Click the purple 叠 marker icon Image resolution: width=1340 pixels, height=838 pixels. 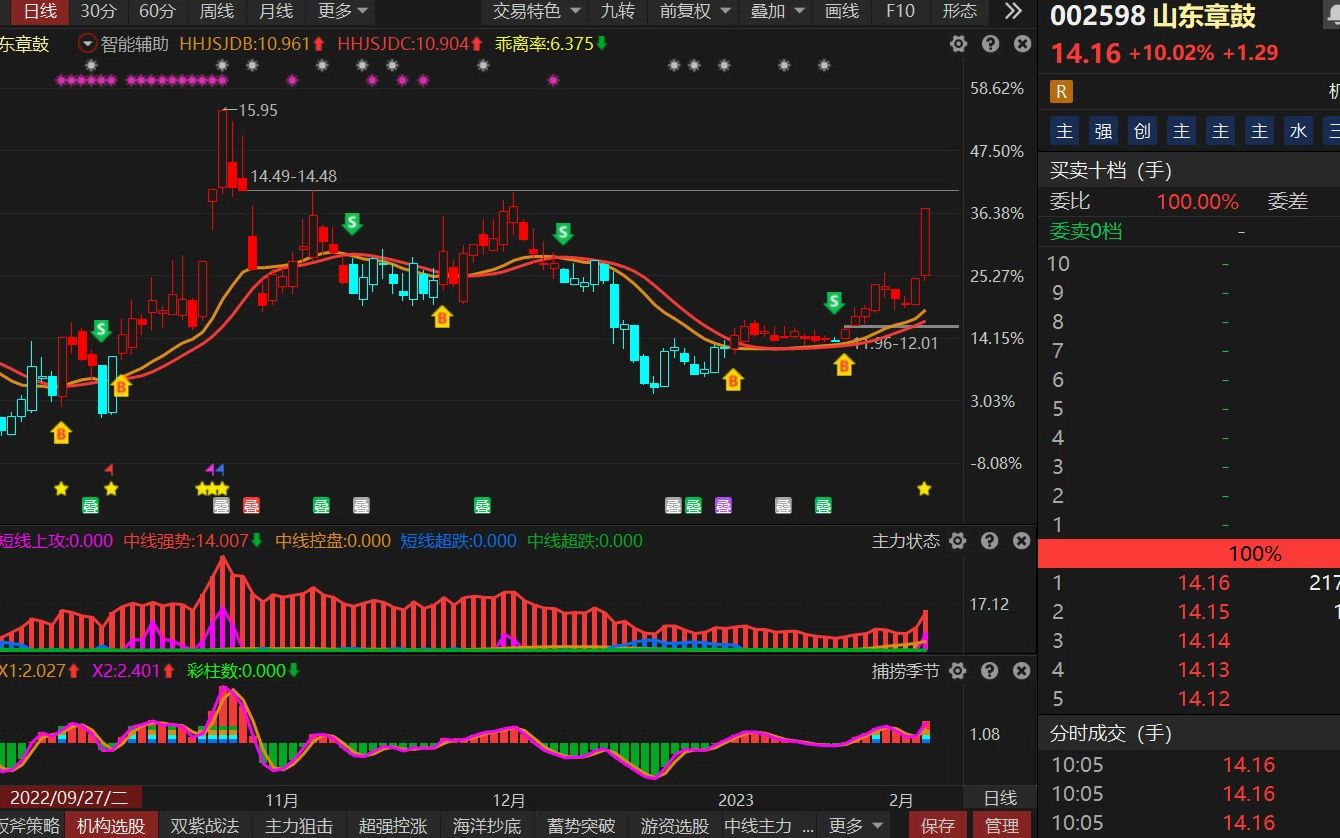pos(723,506)
